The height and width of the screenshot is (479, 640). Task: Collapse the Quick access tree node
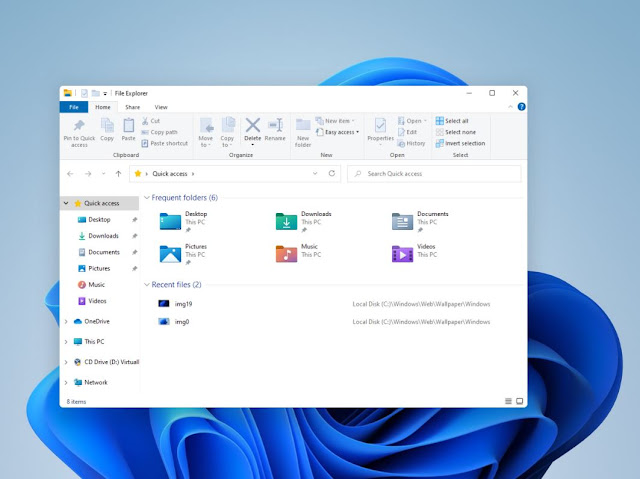coord(66,203)
